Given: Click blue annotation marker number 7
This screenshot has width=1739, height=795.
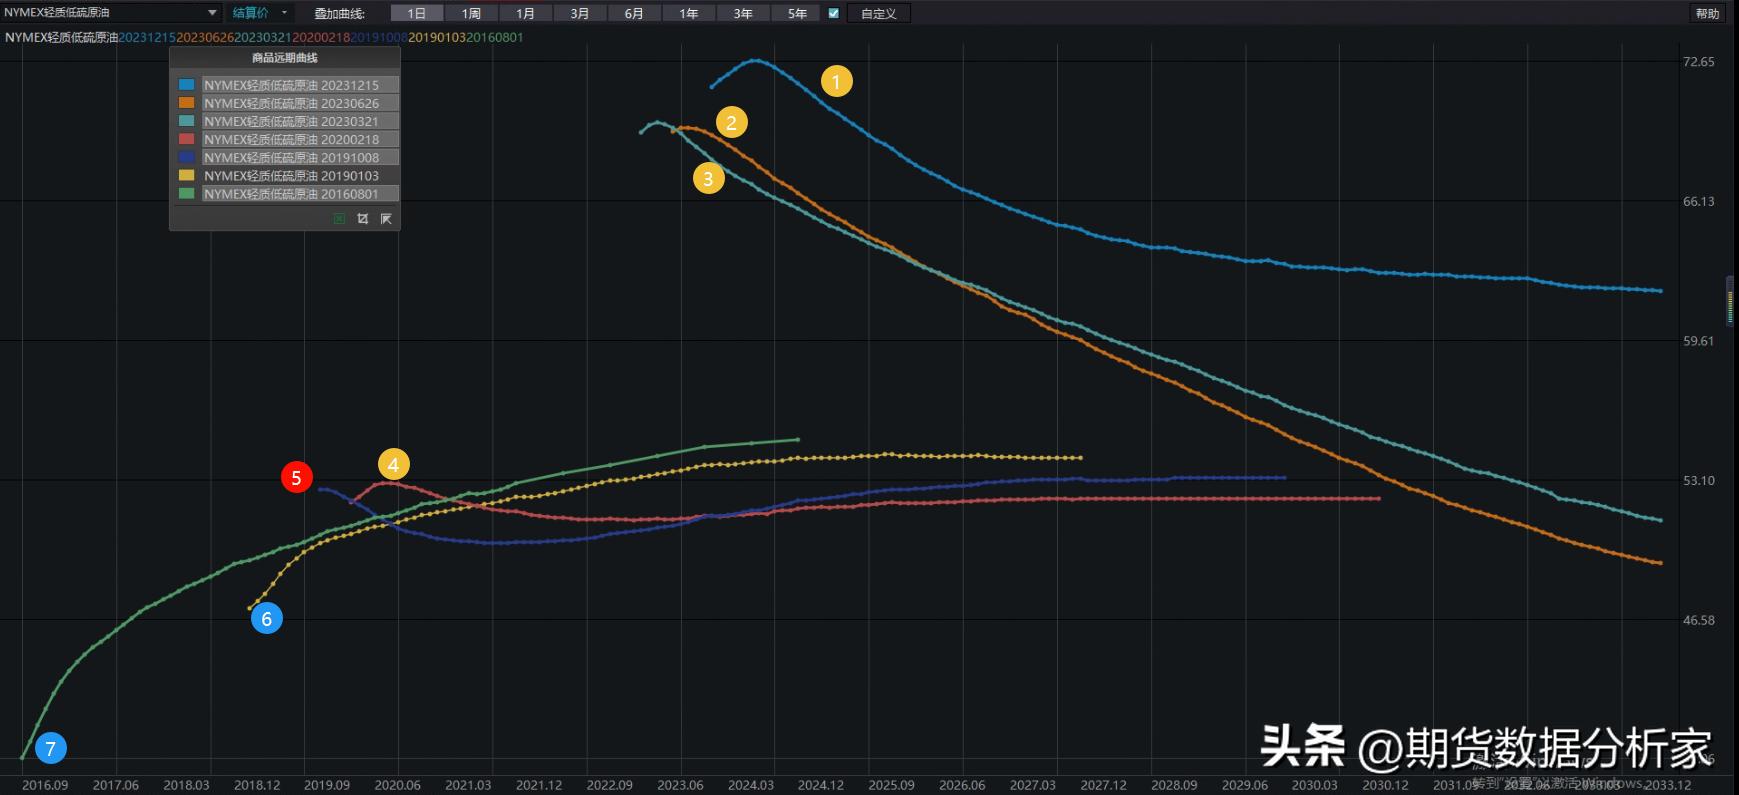Looking at the screenshot, I should tap(50, 748).
